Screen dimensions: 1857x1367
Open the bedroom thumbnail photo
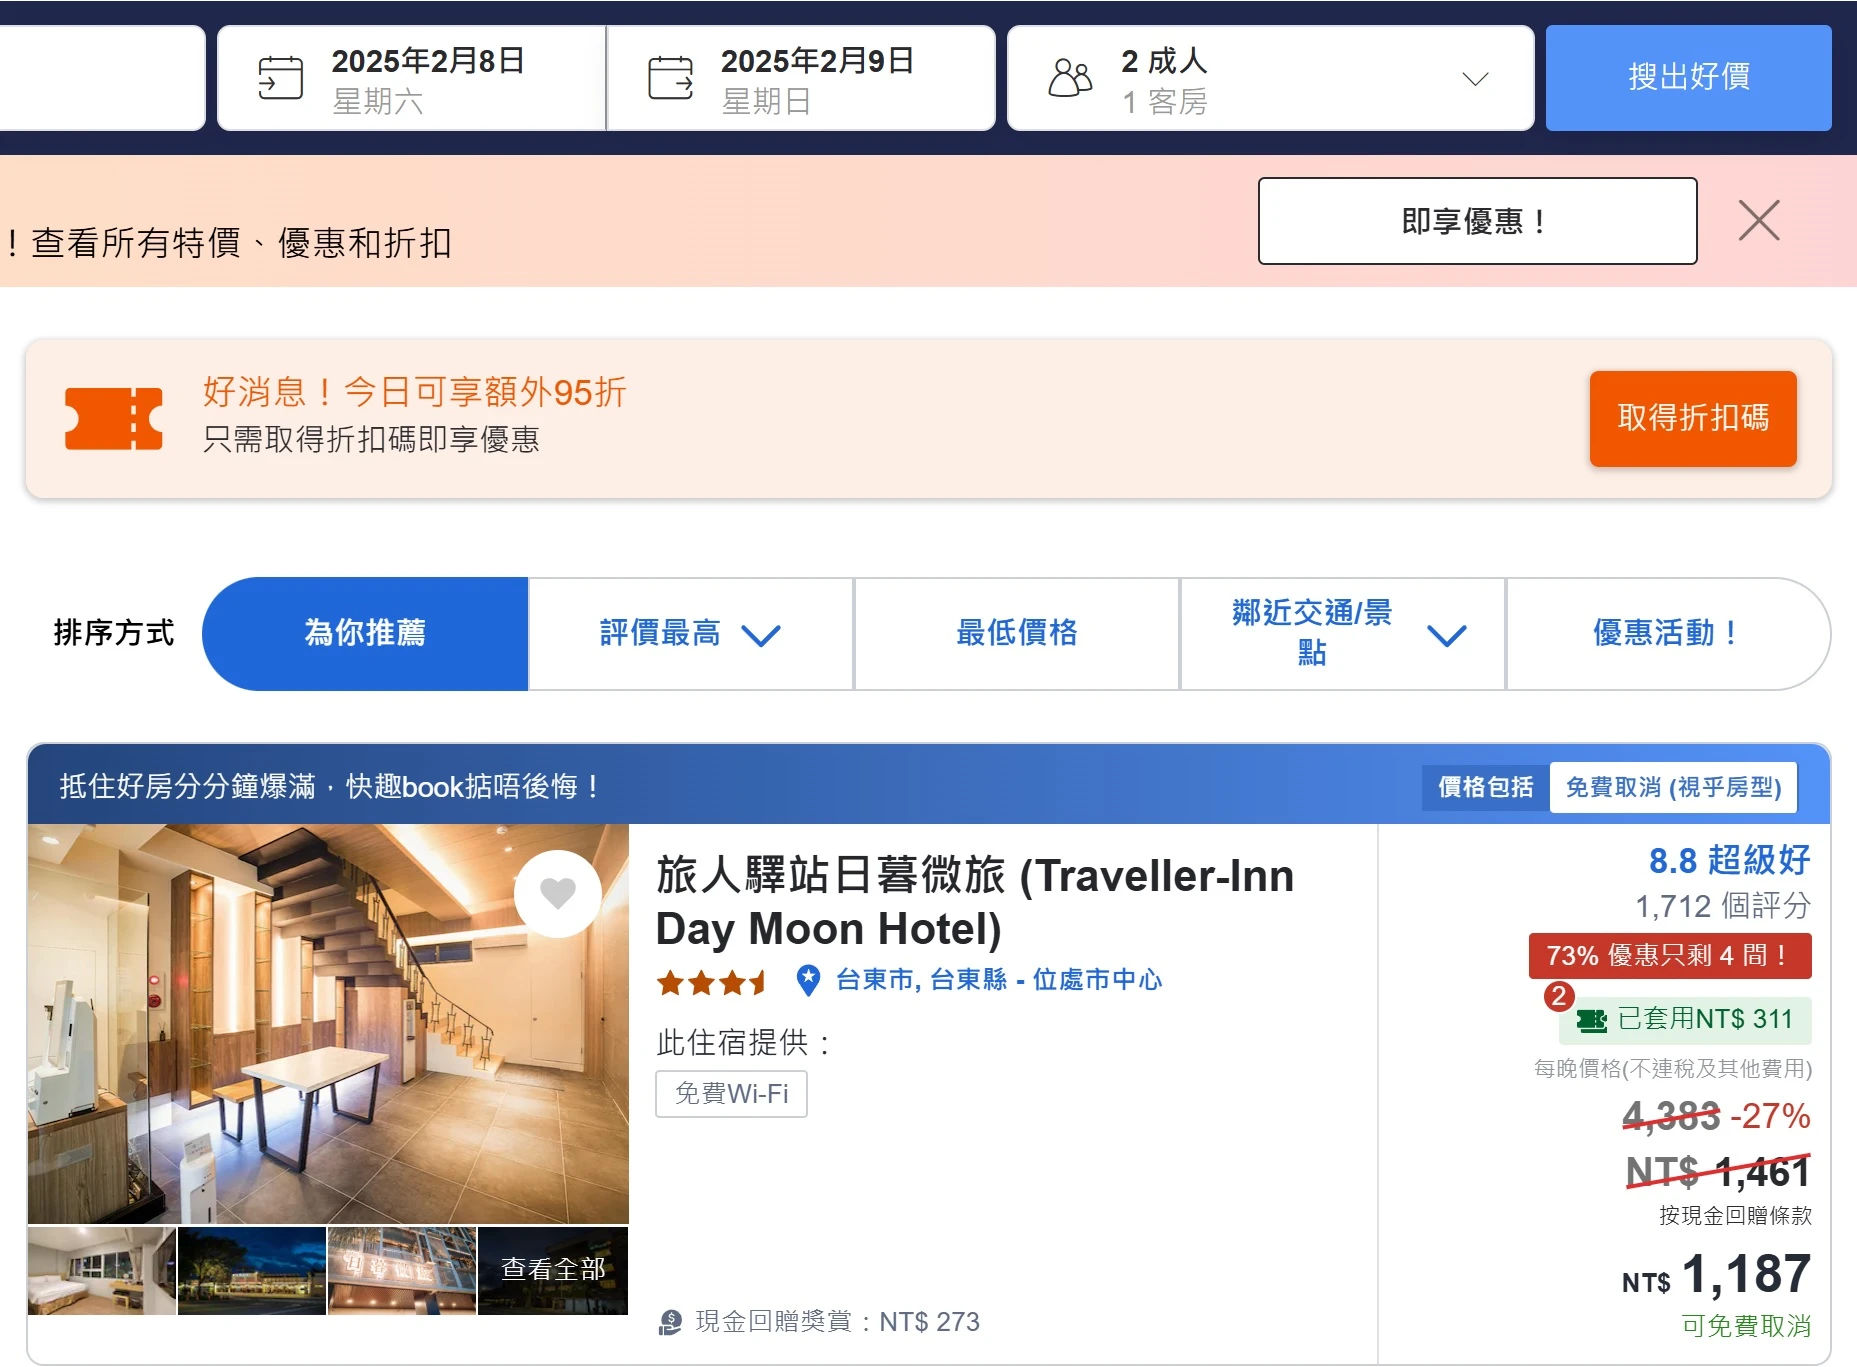point(102,1270)
